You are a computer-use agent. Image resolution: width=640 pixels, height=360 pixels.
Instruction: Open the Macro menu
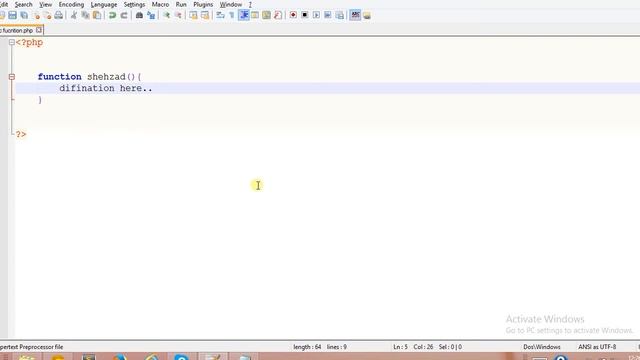click(160, 4)
